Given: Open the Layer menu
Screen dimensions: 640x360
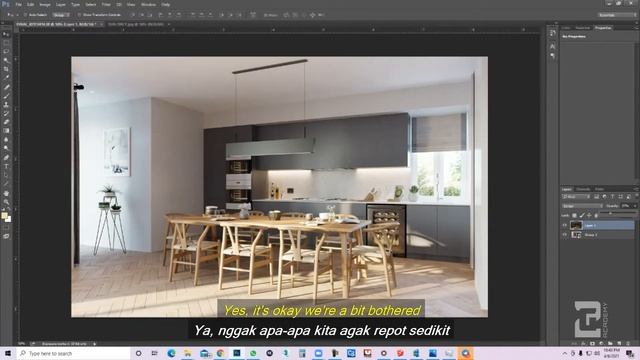Looking at the screenshot, I should (x=61, y=4).
